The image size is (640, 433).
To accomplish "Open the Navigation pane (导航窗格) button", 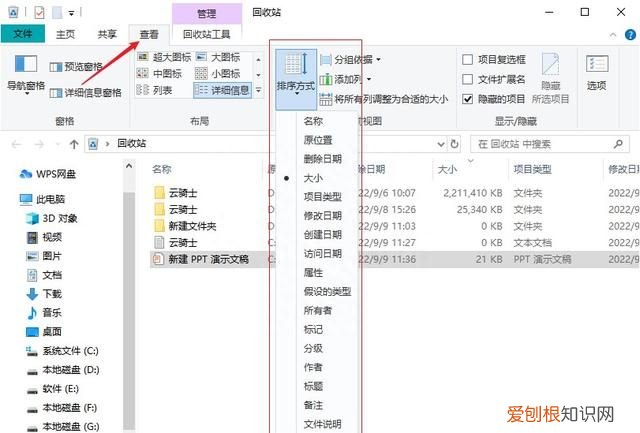I will coord(26,74).
